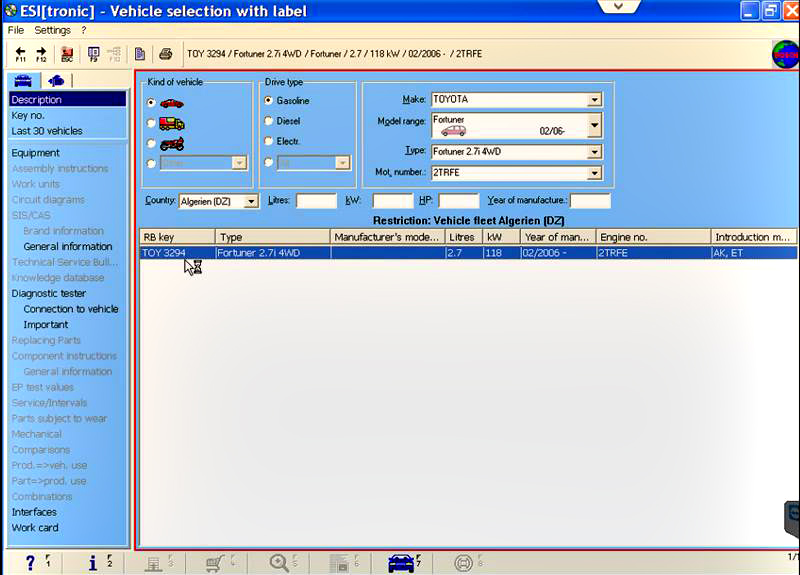800x575 pixels.
Task: Select the Other vehicle kind radio
Action: coord(151,163)
